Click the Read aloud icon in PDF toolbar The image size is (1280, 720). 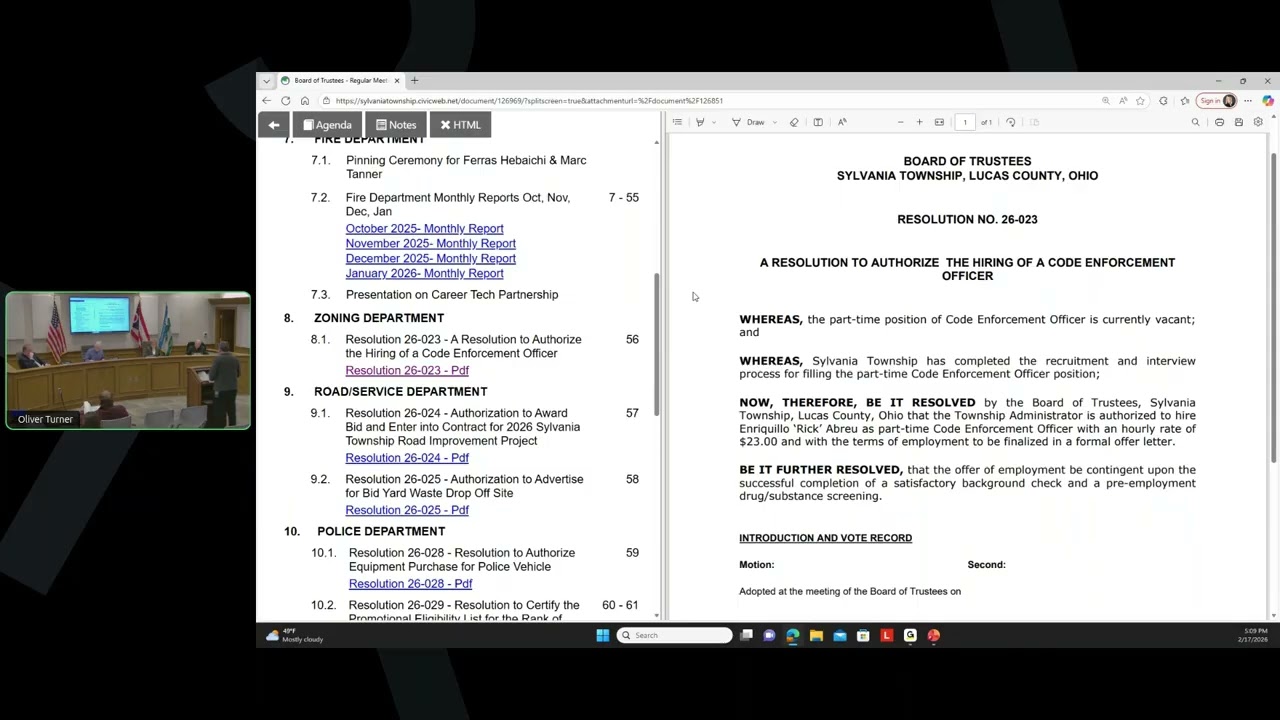(x=842, y=122)
